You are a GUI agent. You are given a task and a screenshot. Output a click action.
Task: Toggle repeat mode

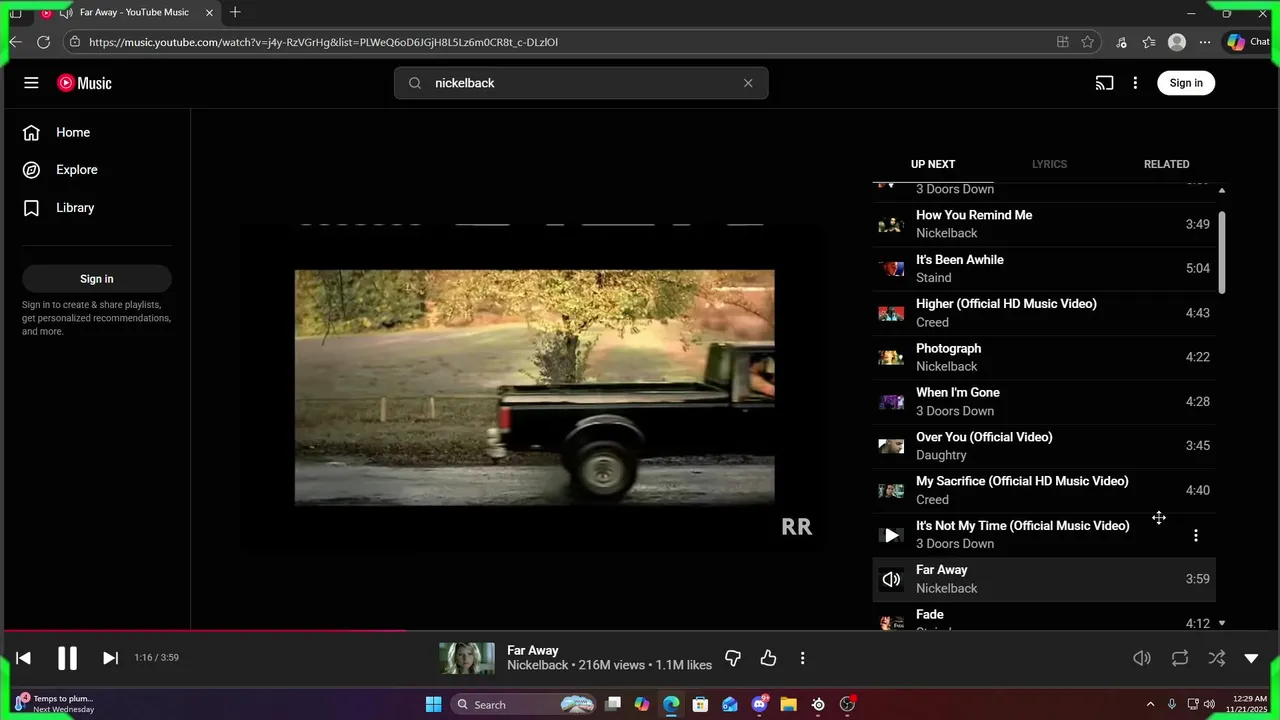(x=1180, y=658)
